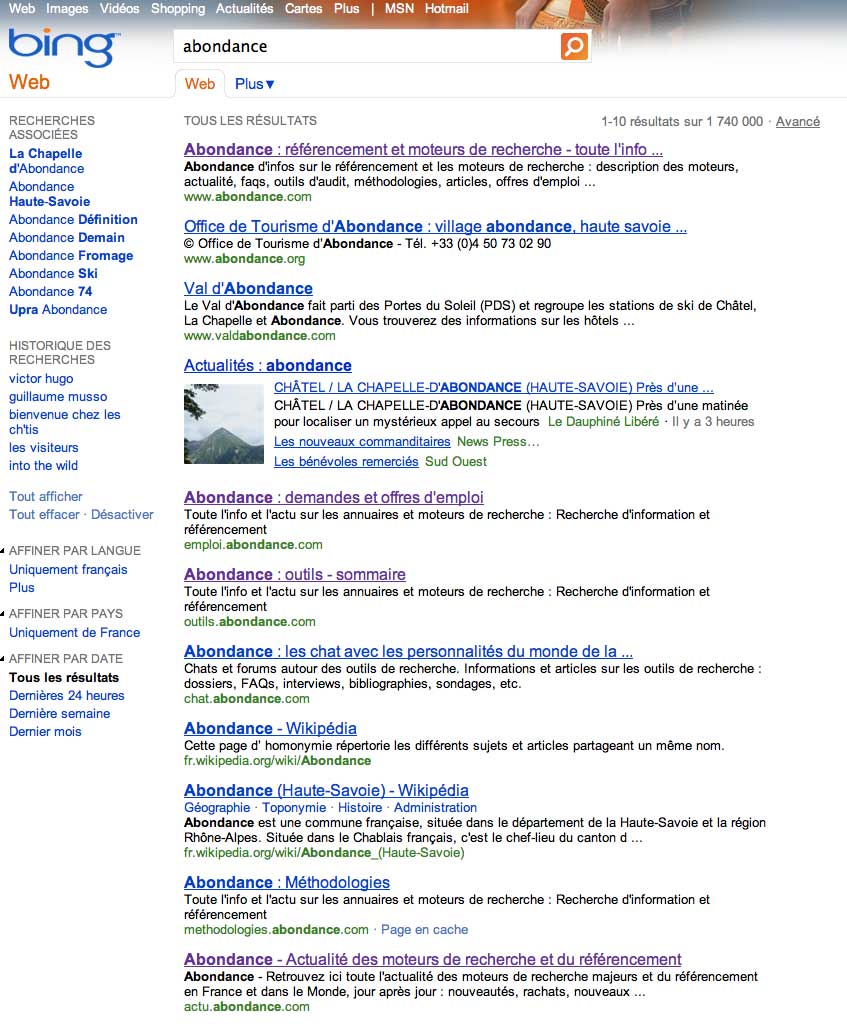Reopen les visiteurs from search history
The width and height of the screenshot is (847, 1027).
click(43, 448)
